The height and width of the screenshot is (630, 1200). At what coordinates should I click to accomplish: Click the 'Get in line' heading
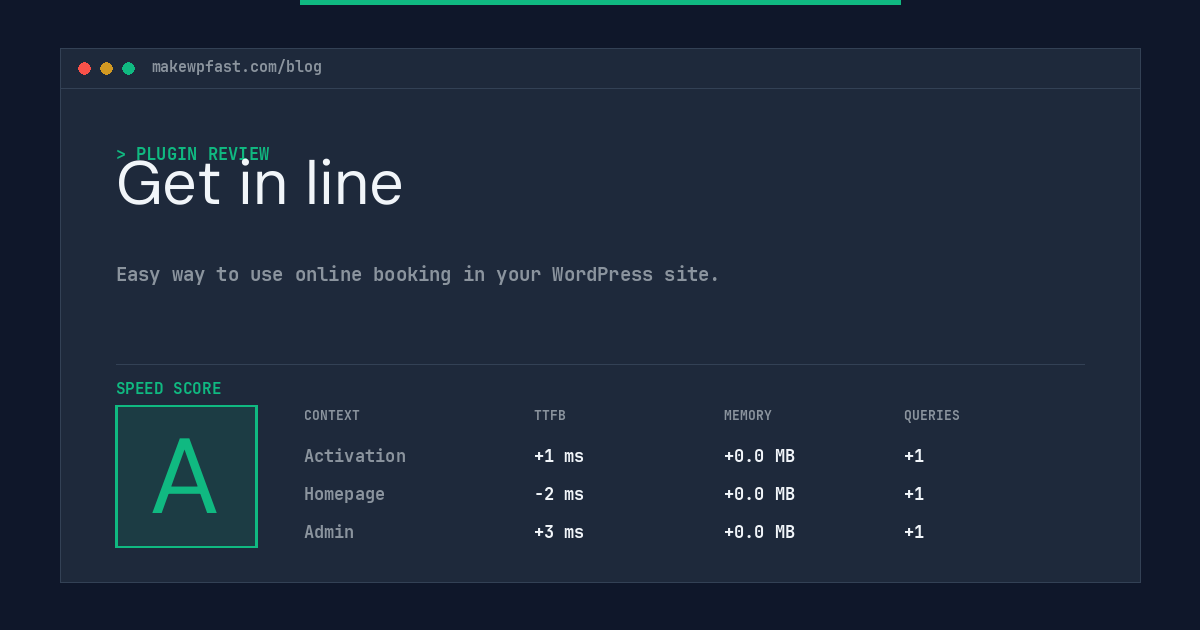click(259, 184)
